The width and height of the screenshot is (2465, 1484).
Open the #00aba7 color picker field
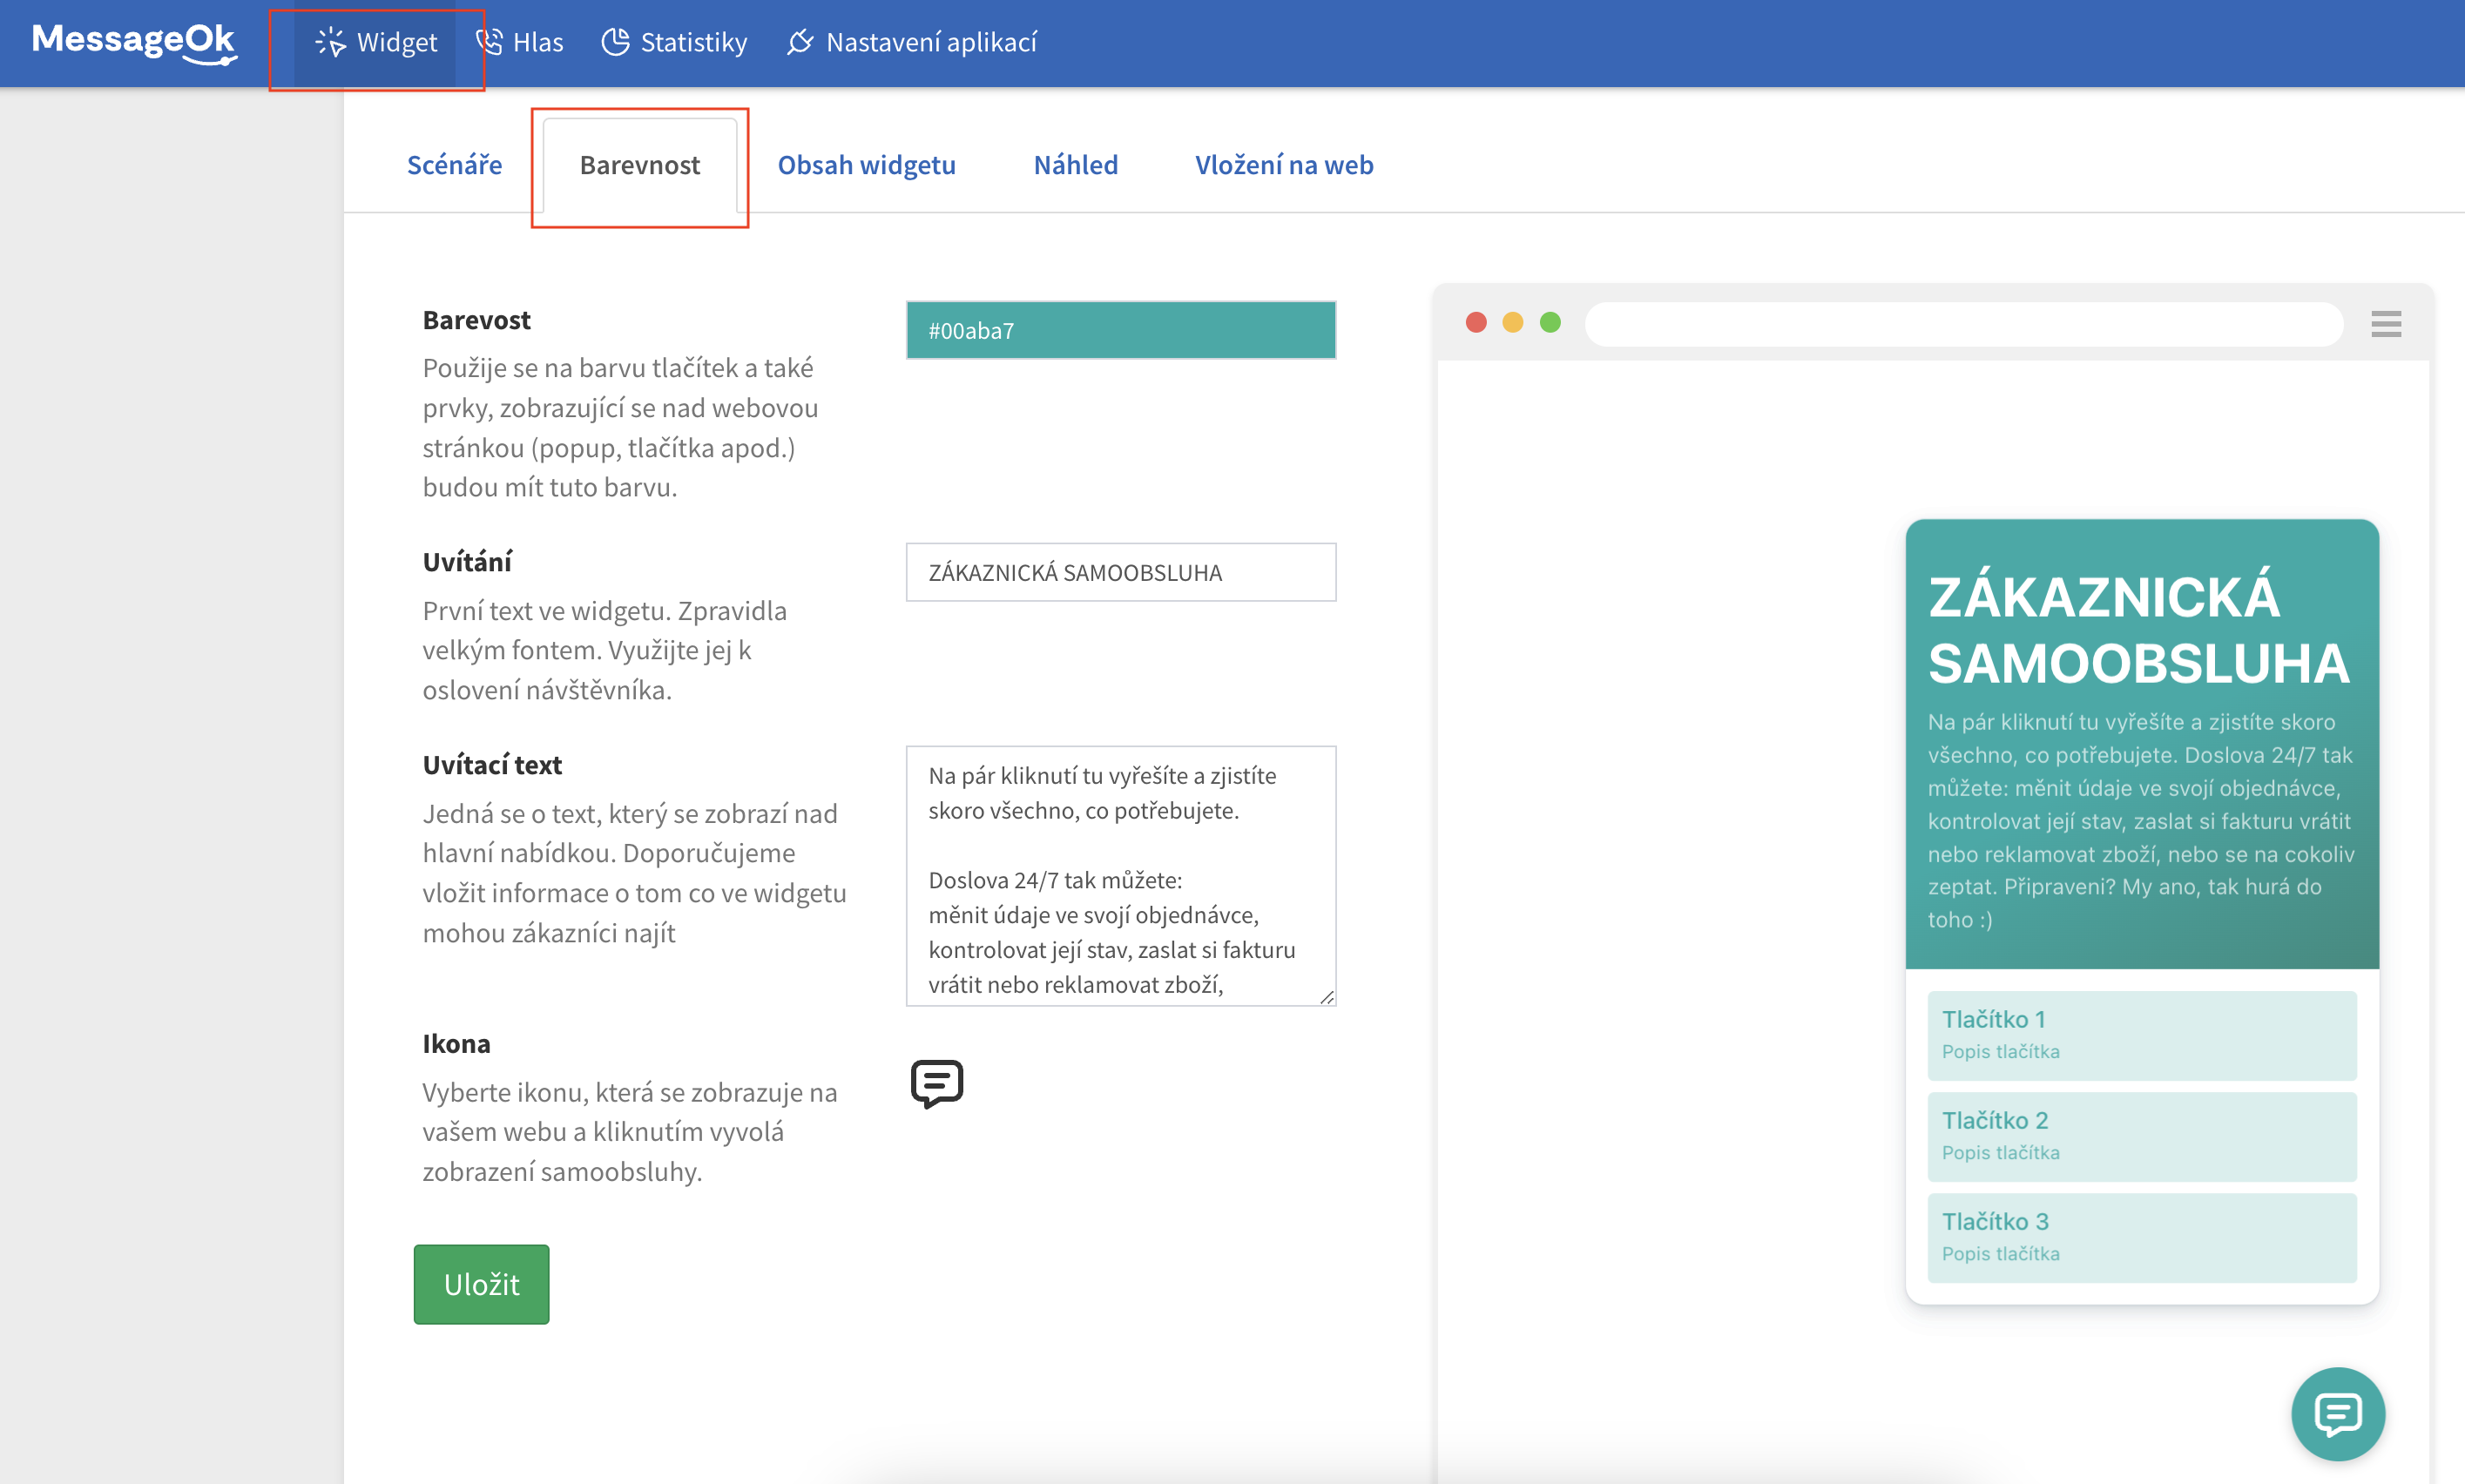[x=1120, y=330]
